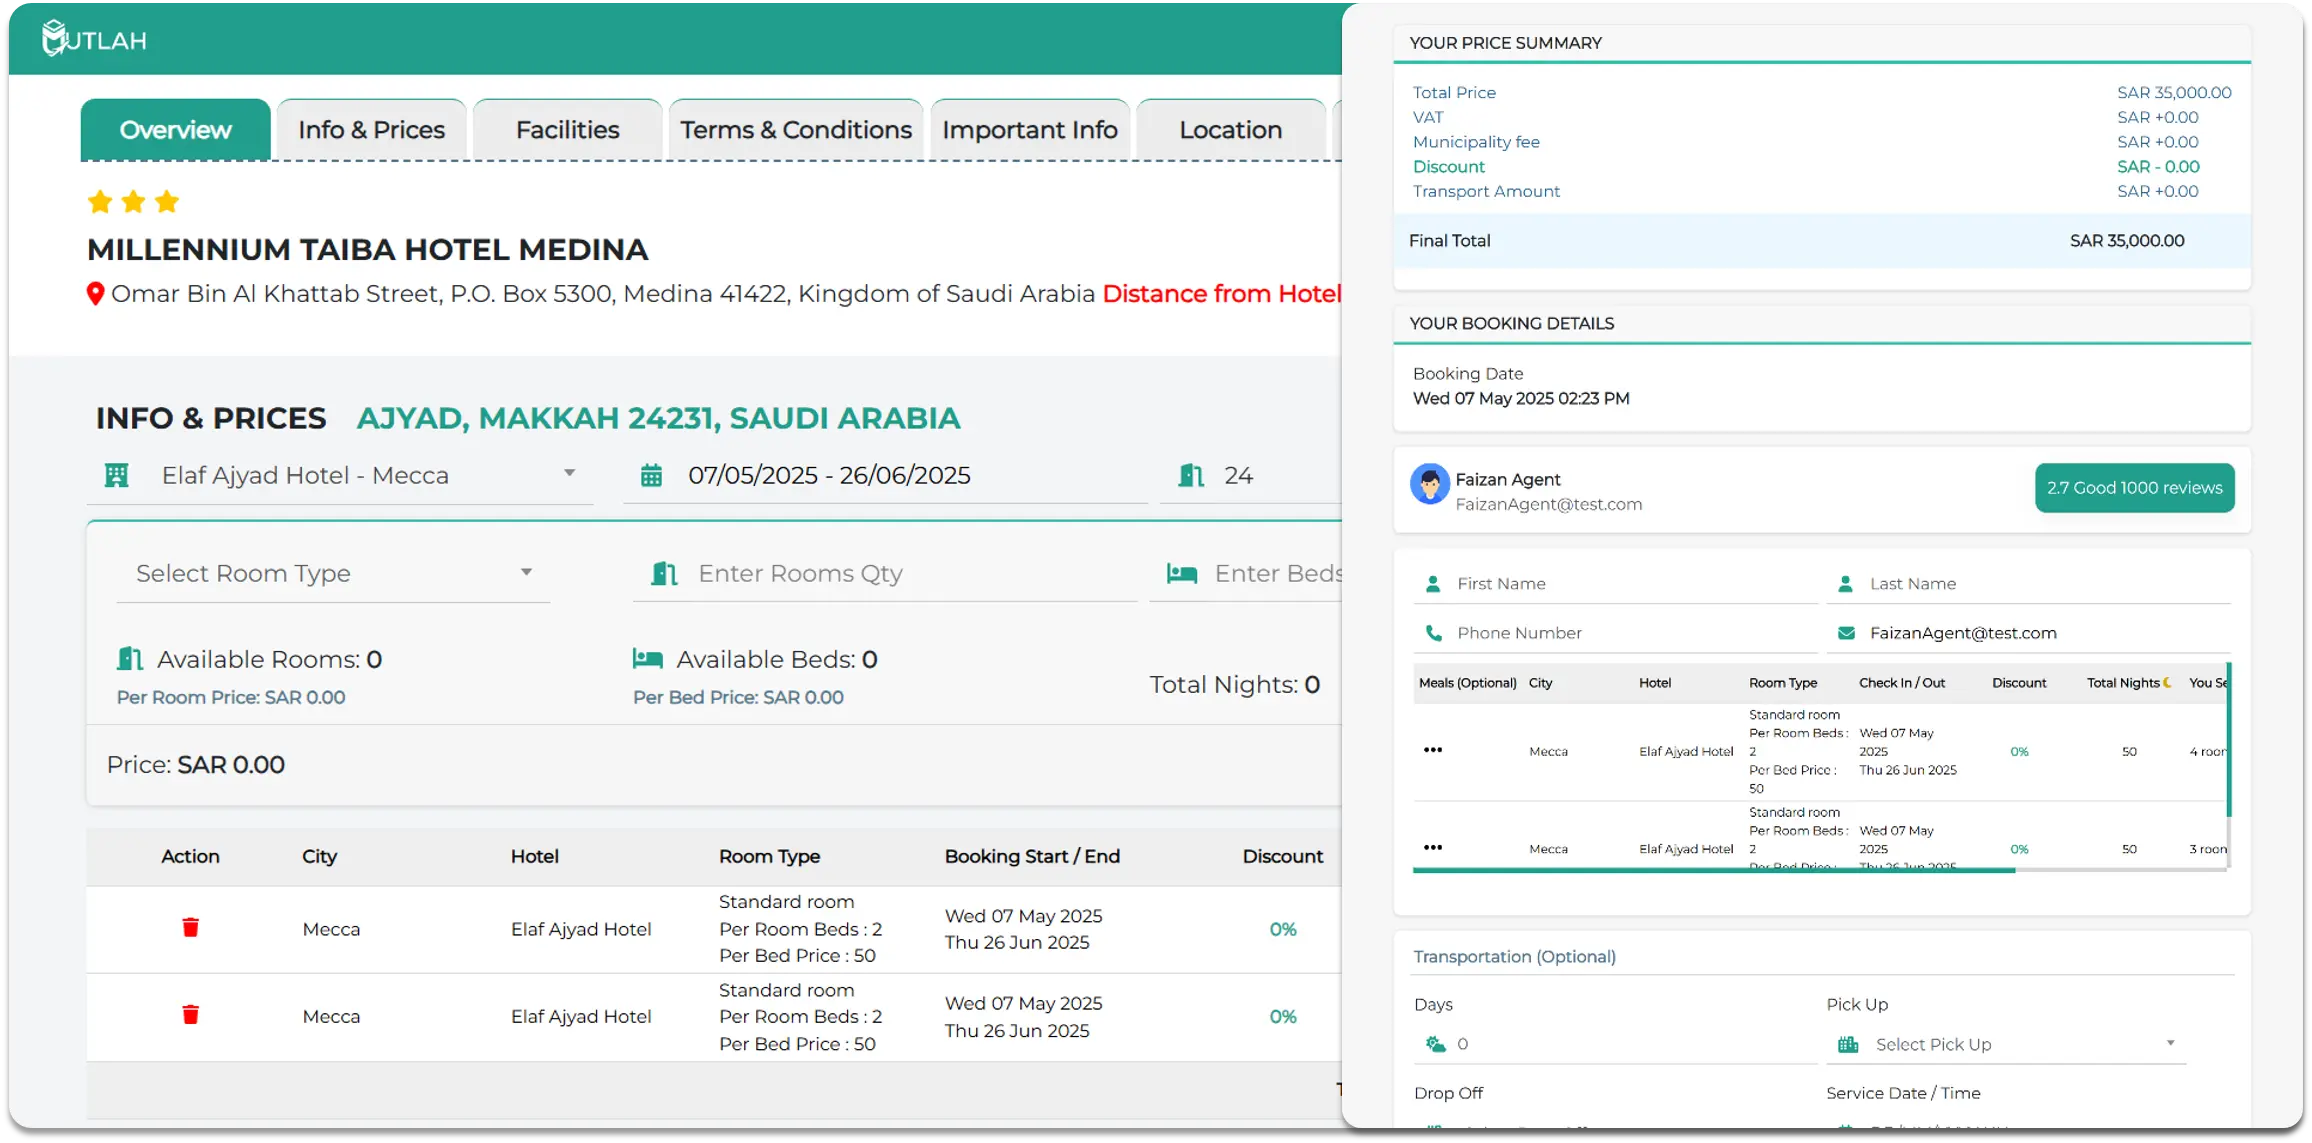
Task: Click the Total Price SAR 35,000.00 value
Action: tap(2174, 93)
